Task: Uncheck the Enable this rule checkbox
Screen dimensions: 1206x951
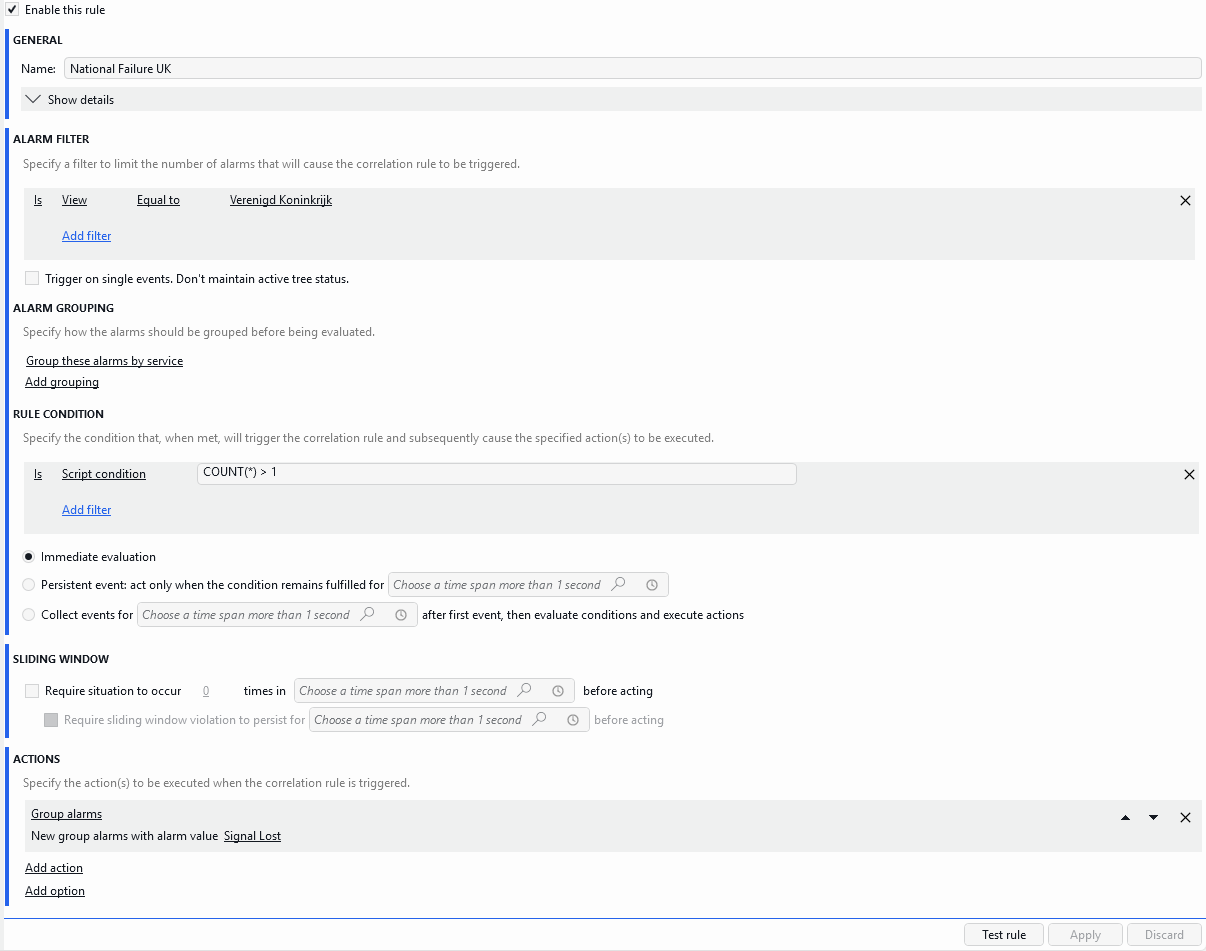Action: point(12,10)
